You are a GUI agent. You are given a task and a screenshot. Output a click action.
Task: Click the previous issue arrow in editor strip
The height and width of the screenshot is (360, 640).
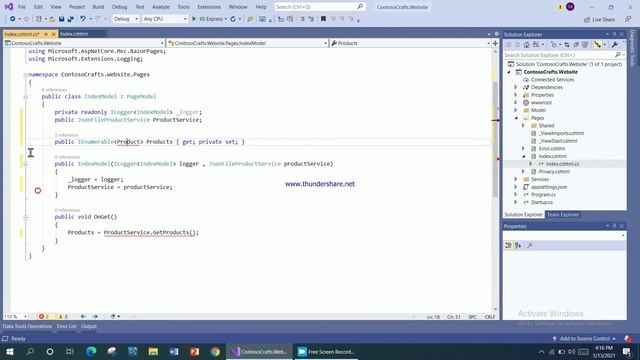click(83, 316)
